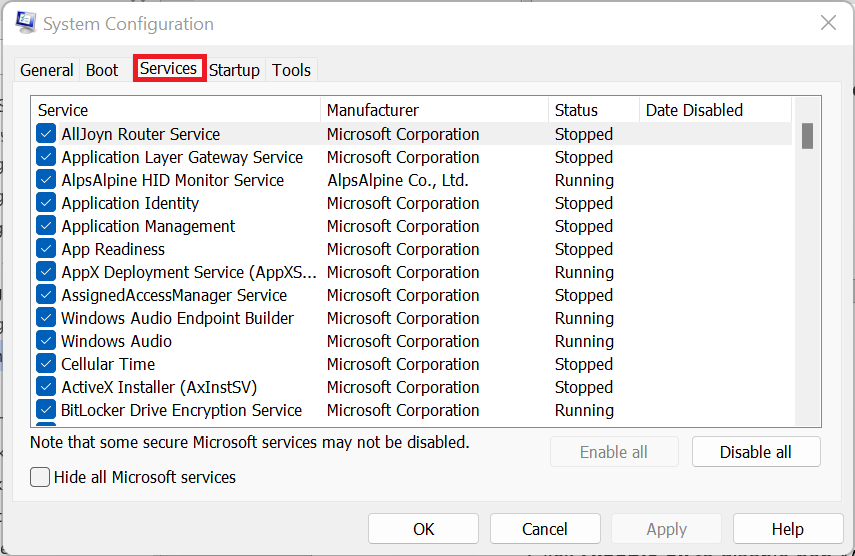Uncheck Application Management service checkbox
This screenshot has height=556, width=855.
coord(46,226)
